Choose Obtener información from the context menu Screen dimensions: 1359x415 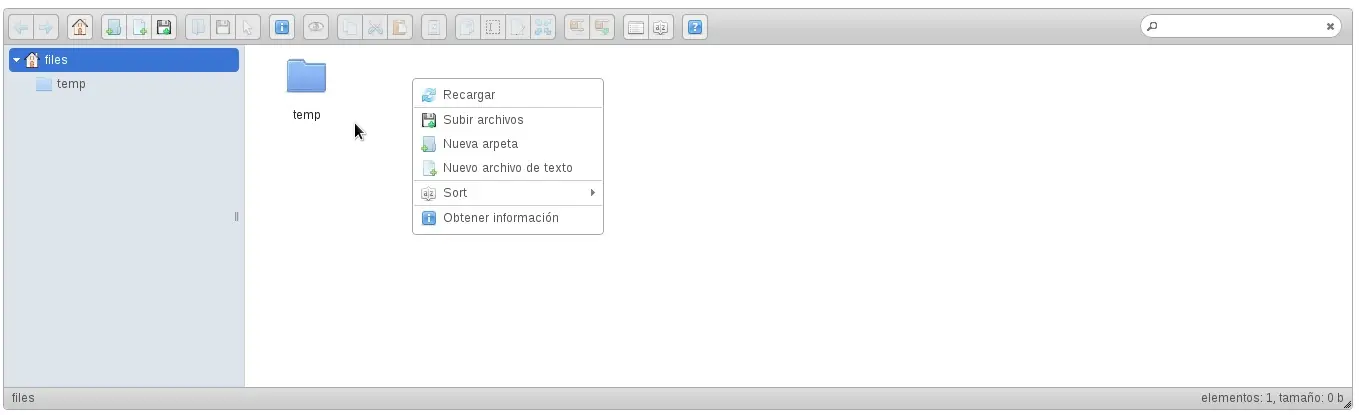pyautogui.click(x=508, y=218)
